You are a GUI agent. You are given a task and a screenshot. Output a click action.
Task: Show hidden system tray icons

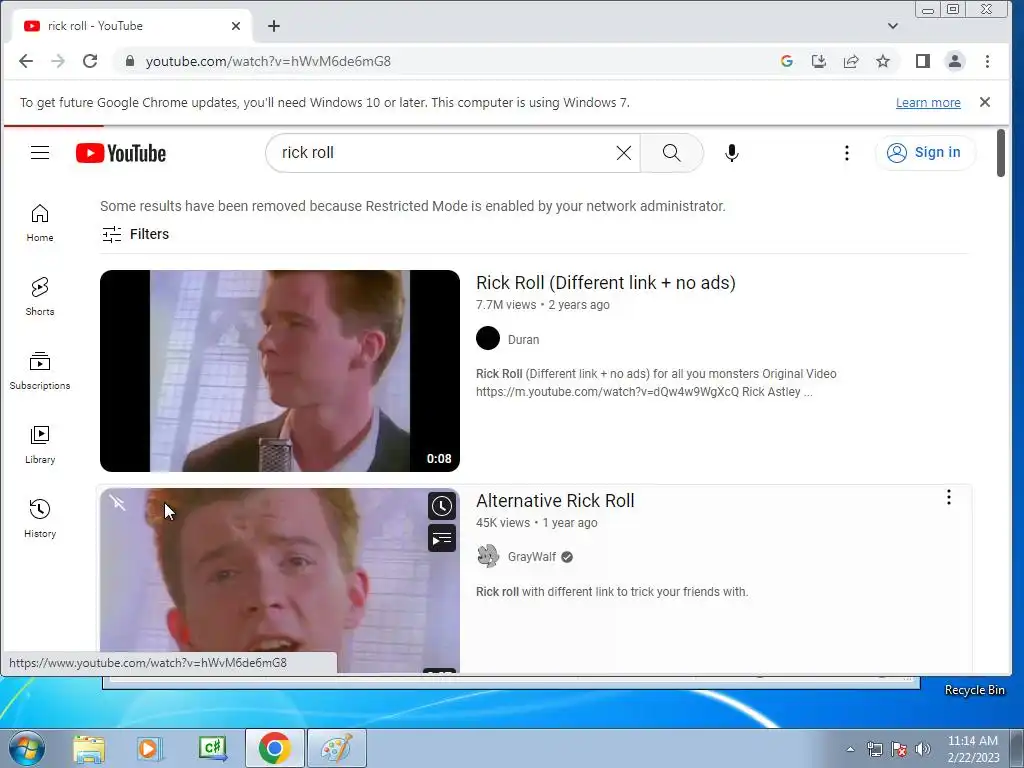(850, 749)
